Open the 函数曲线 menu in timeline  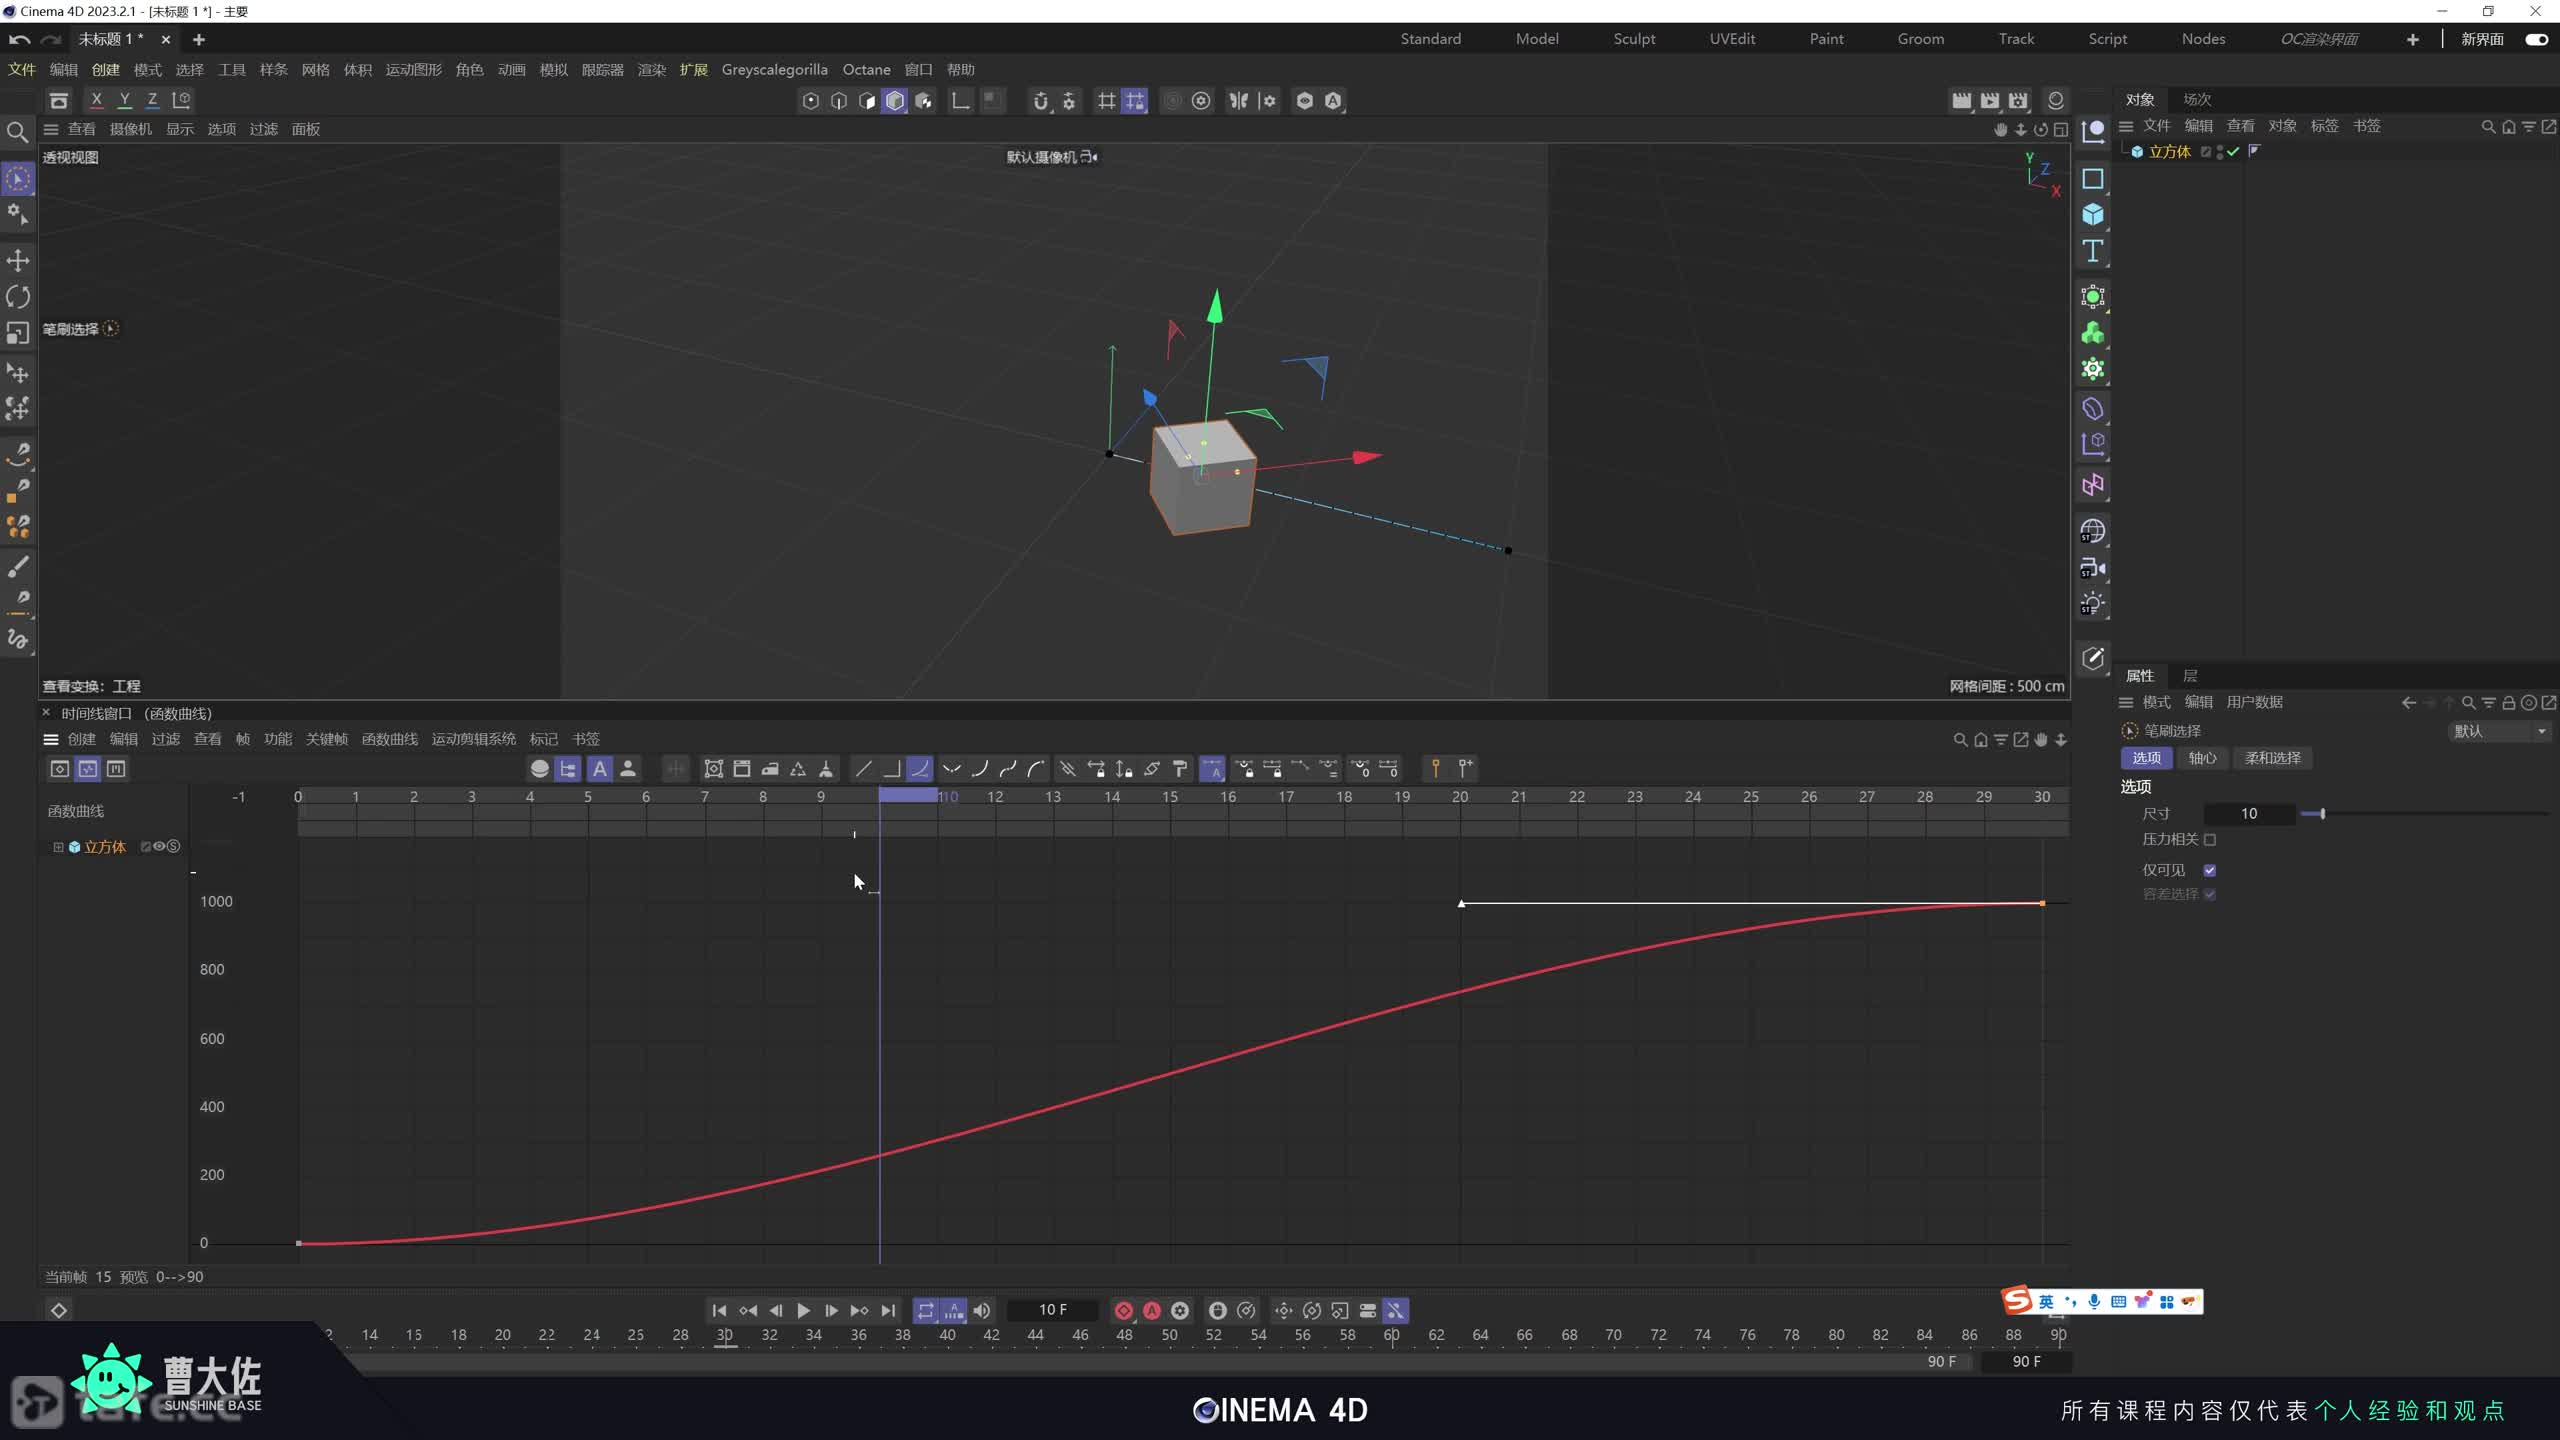pyautogui.click(x=389, y=739)
